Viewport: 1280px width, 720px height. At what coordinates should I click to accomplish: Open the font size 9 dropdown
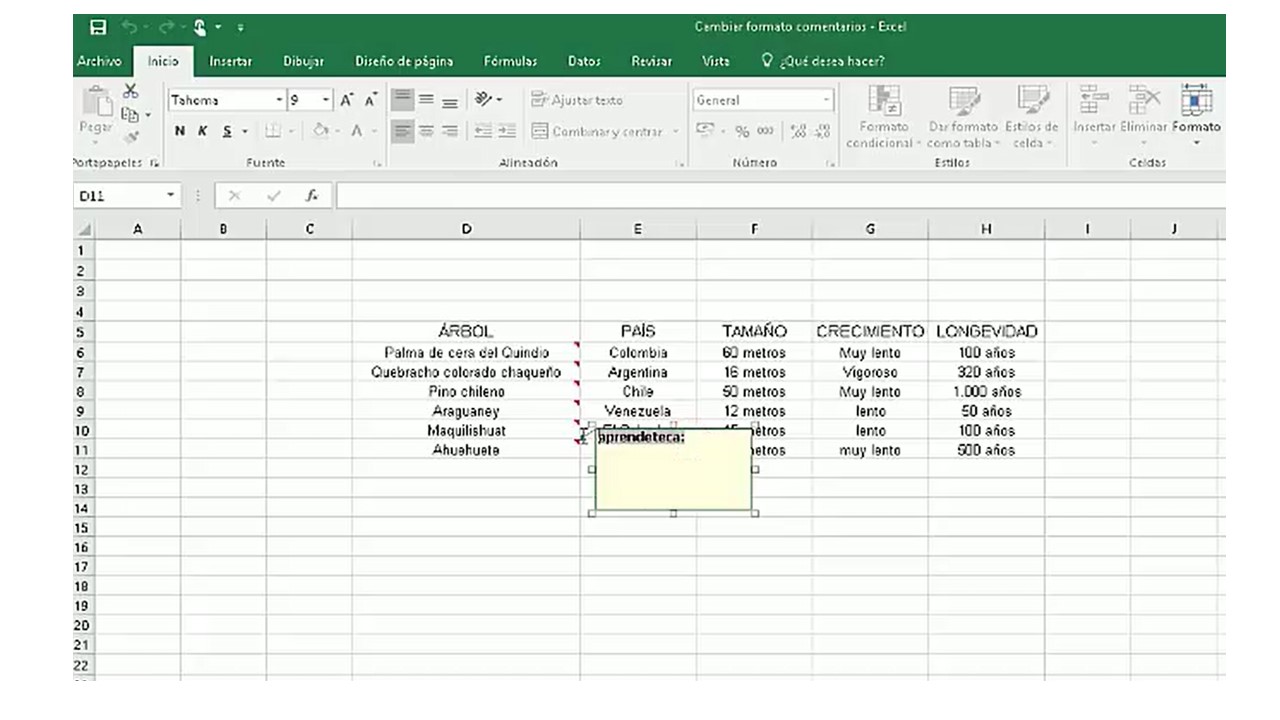(x=326, y=100)
